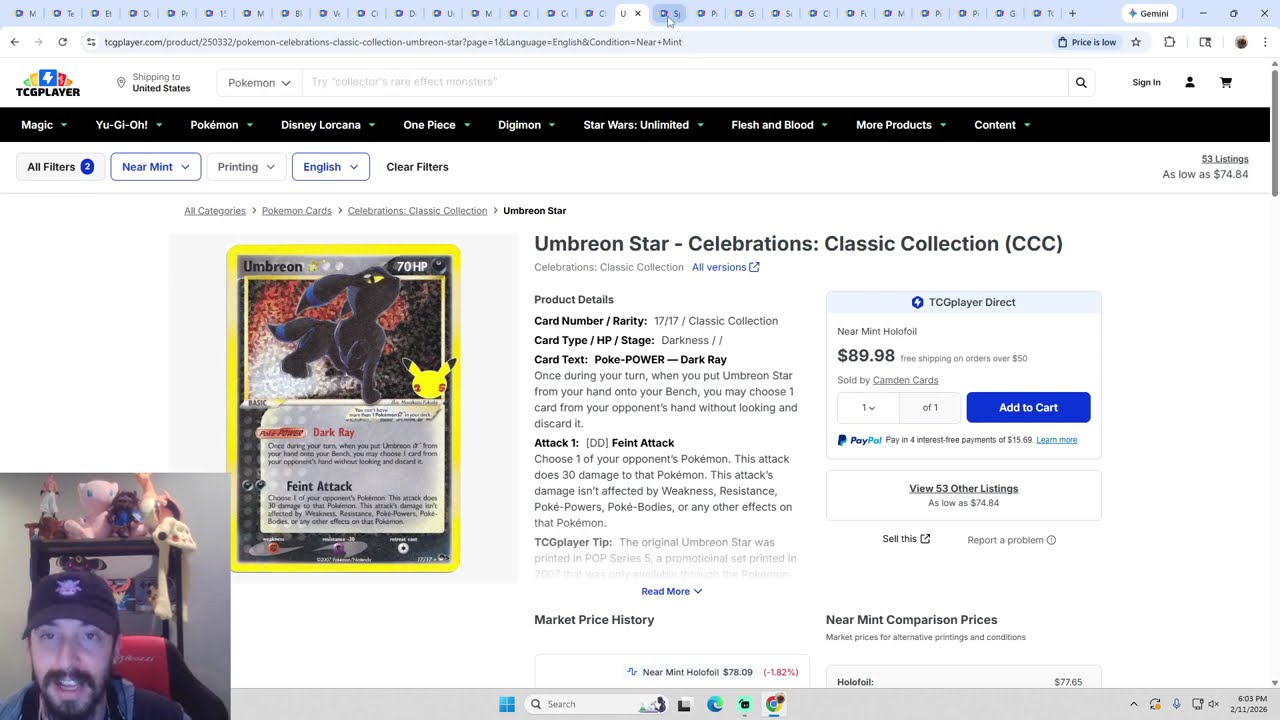Expand the Disney Lorcana menu
Image resolution: width=1280 pixels, height=720 pixels.
(x=328, y=125)
